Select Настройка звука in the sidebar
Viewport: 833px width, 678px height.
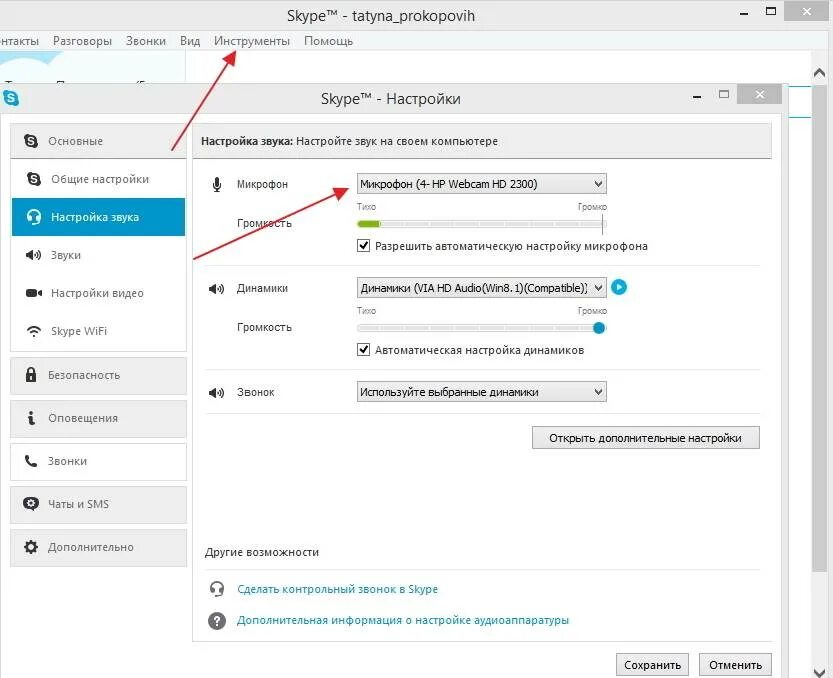(98, 217)
